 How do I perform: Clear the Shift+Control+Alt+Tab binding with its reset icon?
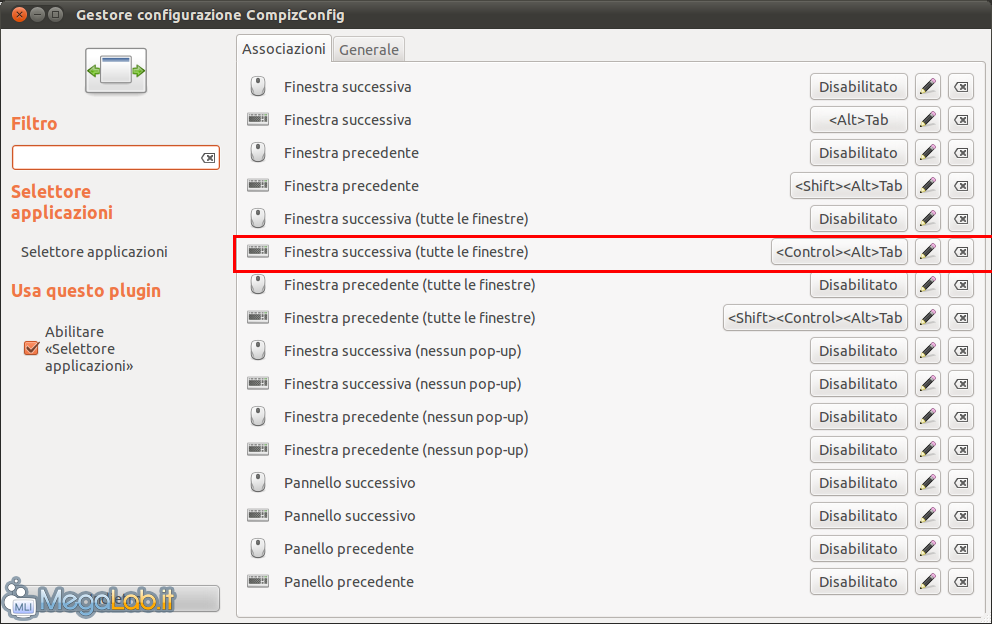pos(961,318)
